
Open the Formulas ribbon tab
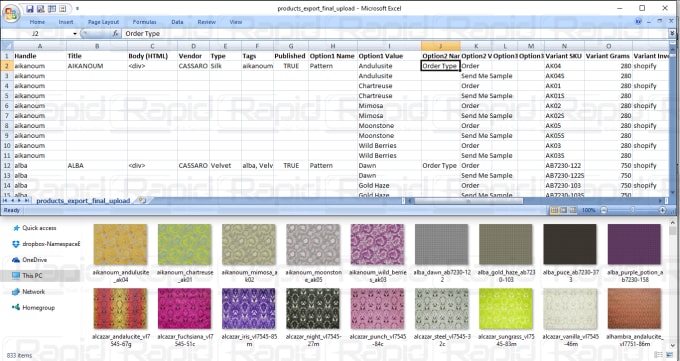click(x=145, y=22)
